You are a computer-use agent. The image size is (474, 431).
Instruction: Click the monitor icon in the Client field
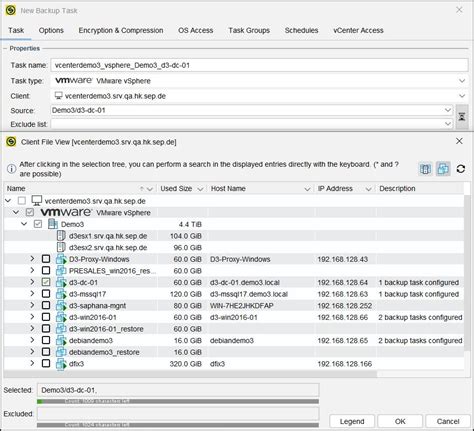(x=58, y=96)
